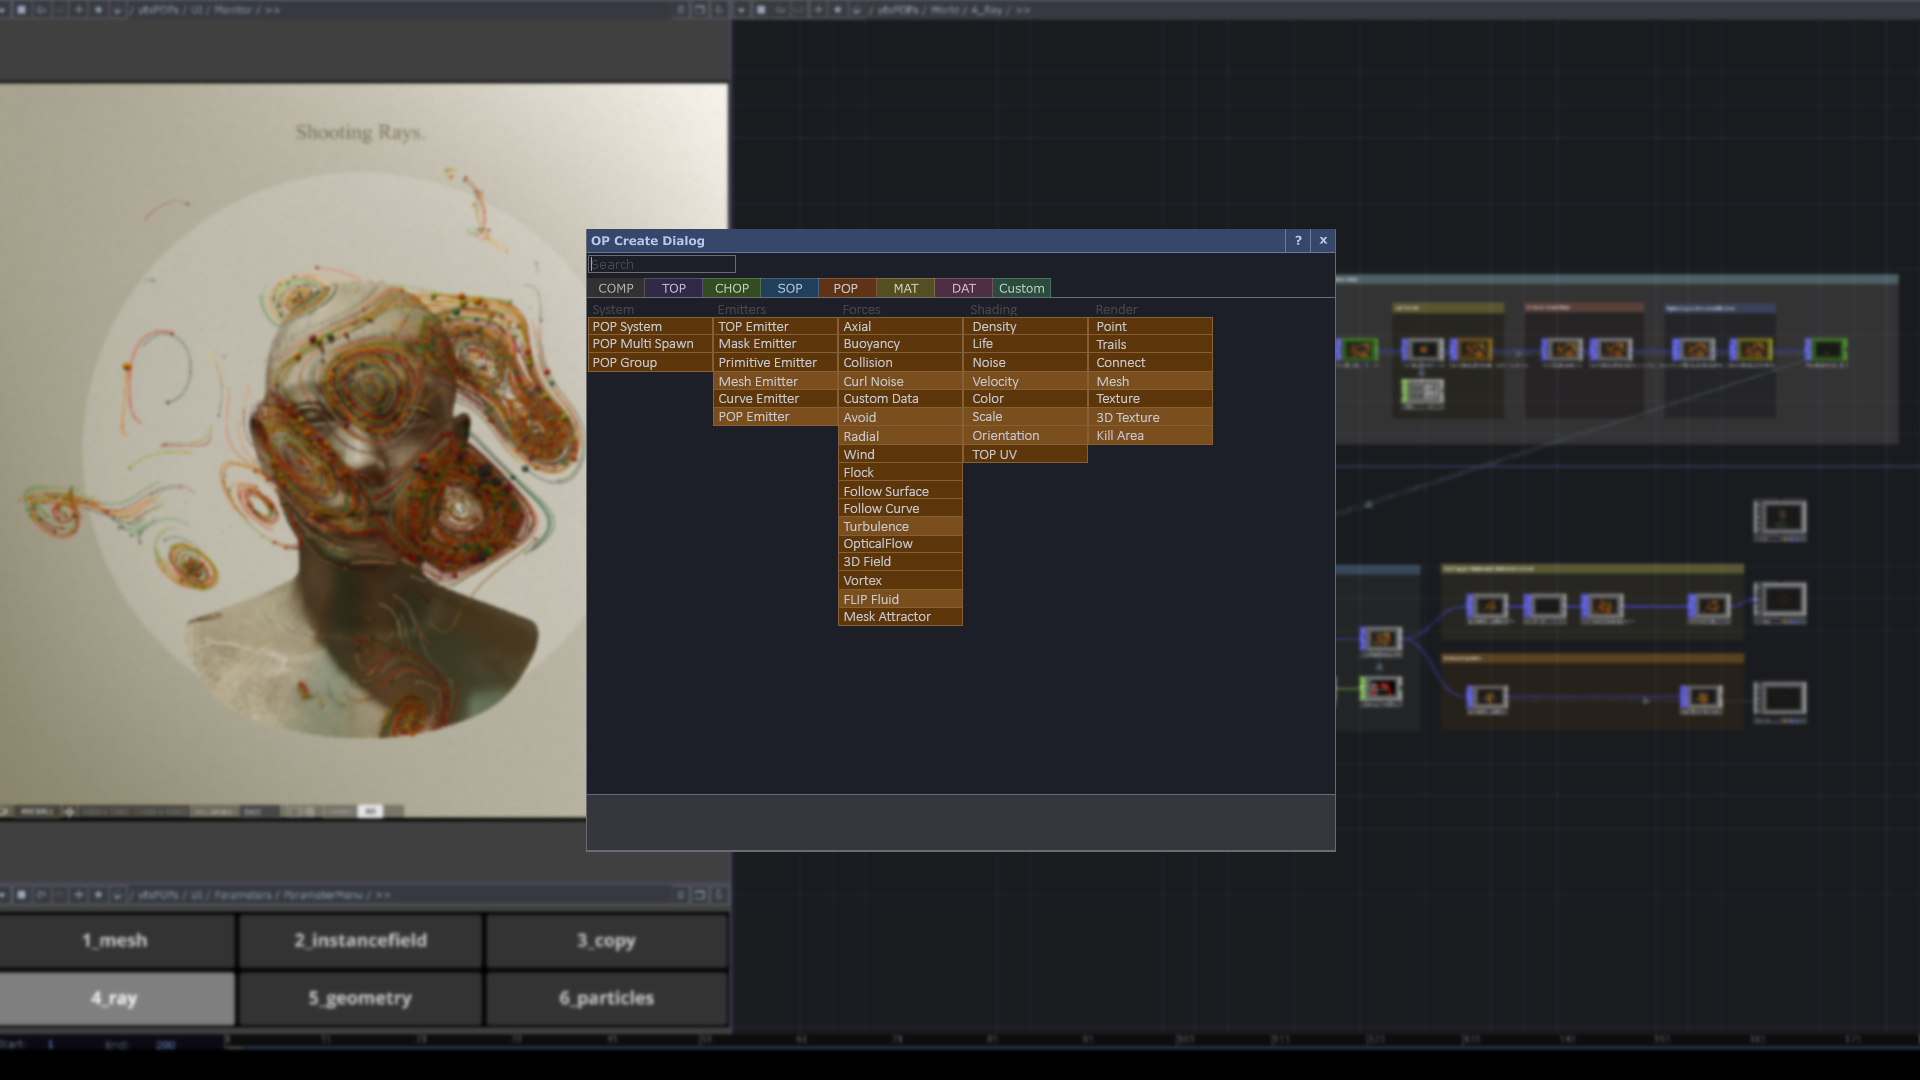Close the OP Create Dialog
Image resolution: width=1920 pixels, height=1080 pixels.
tap(1323, 241)
